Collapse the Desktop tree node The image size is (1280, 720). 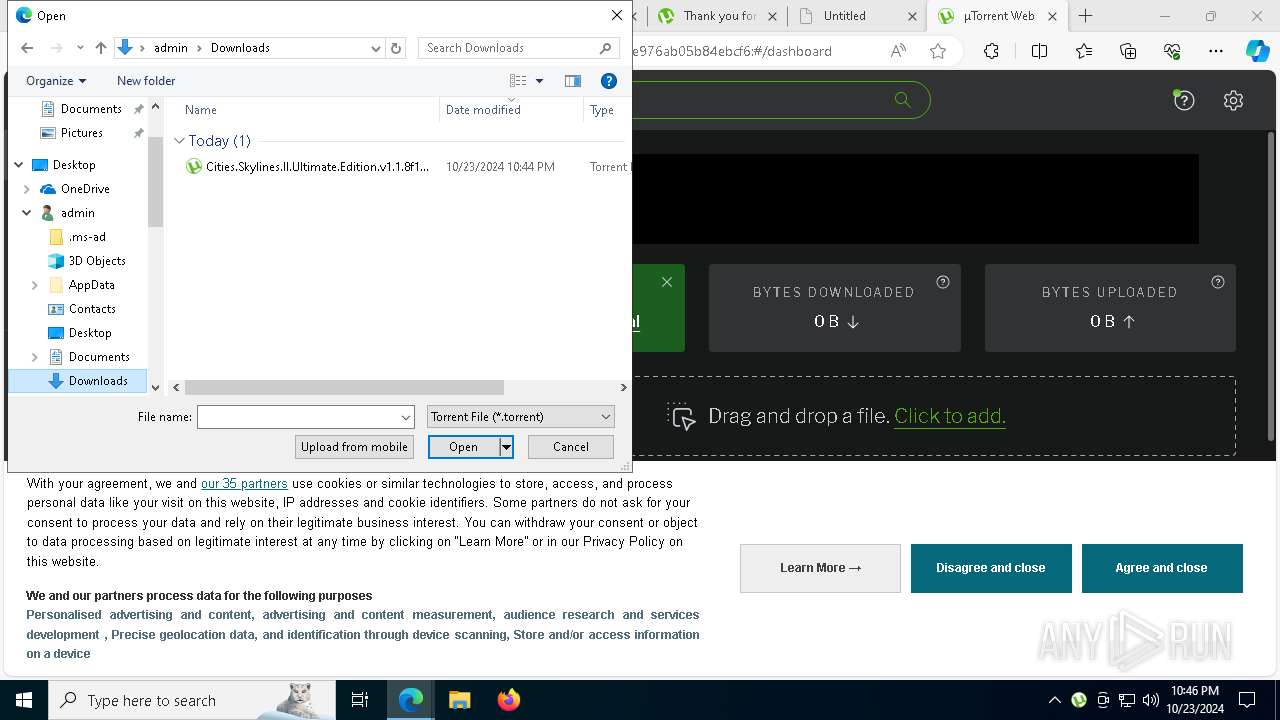pyautogui.click(x=19, y=165)
